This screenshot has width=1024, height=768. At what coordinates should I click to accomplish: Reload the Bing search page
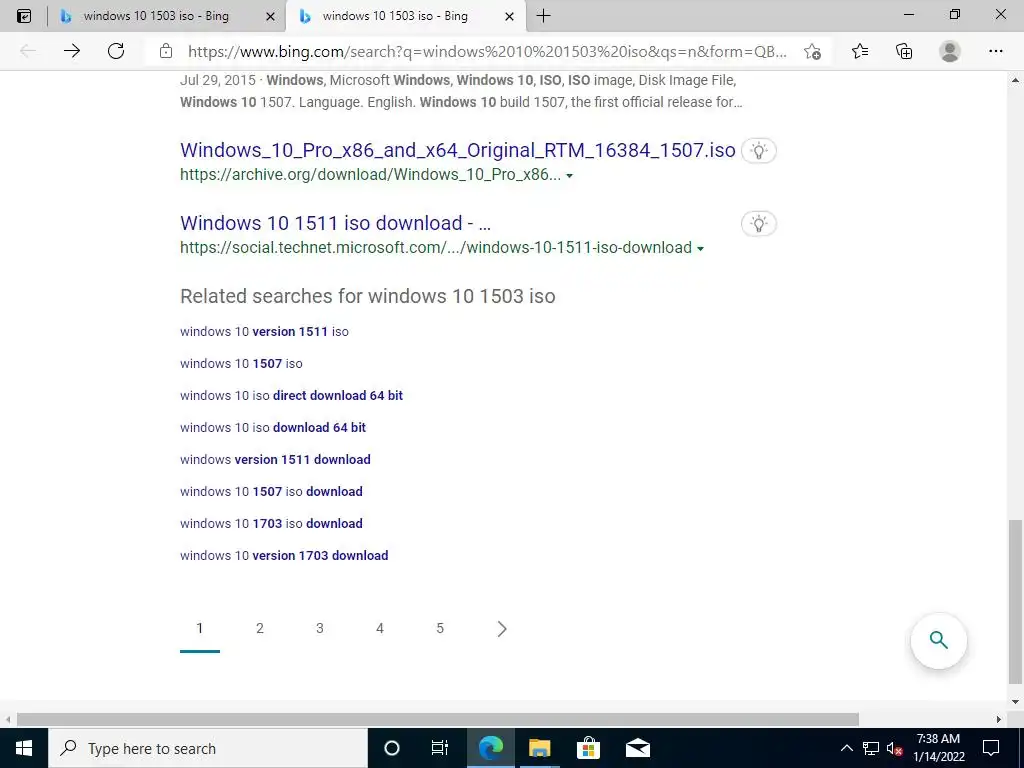pos(116,51)
